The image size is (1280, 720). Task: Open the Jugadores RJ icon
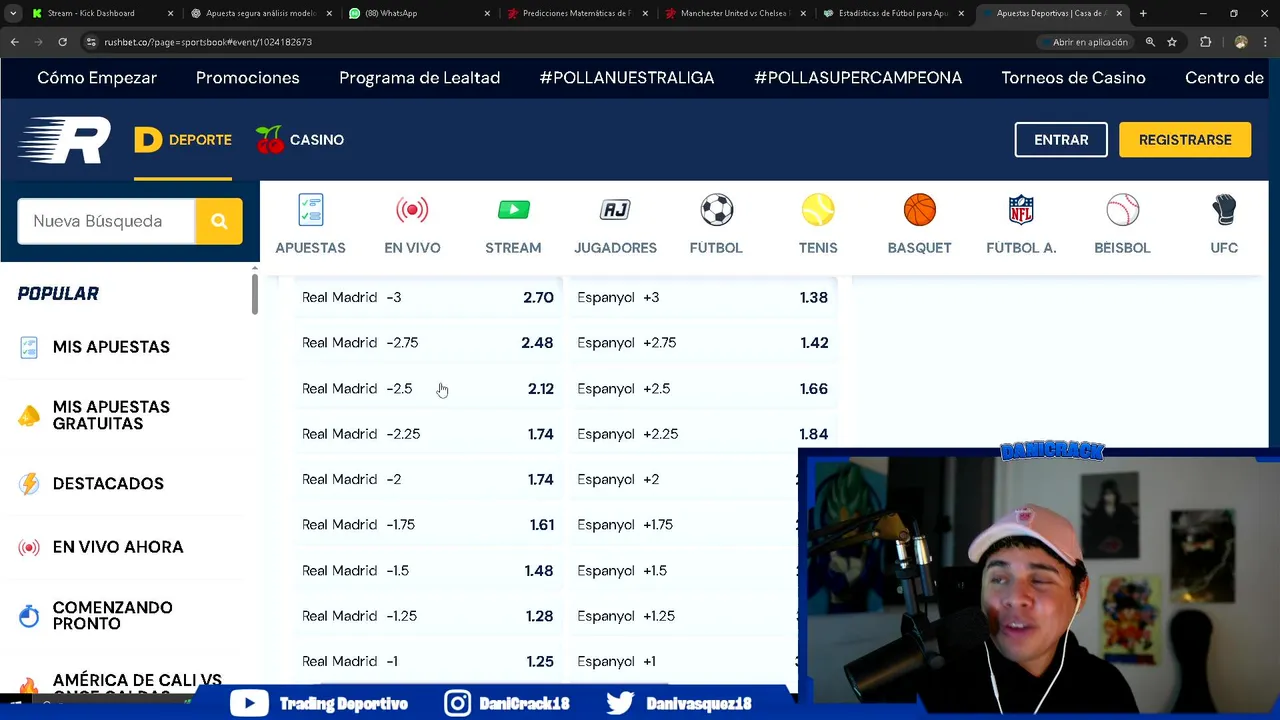tap(615, 210)
